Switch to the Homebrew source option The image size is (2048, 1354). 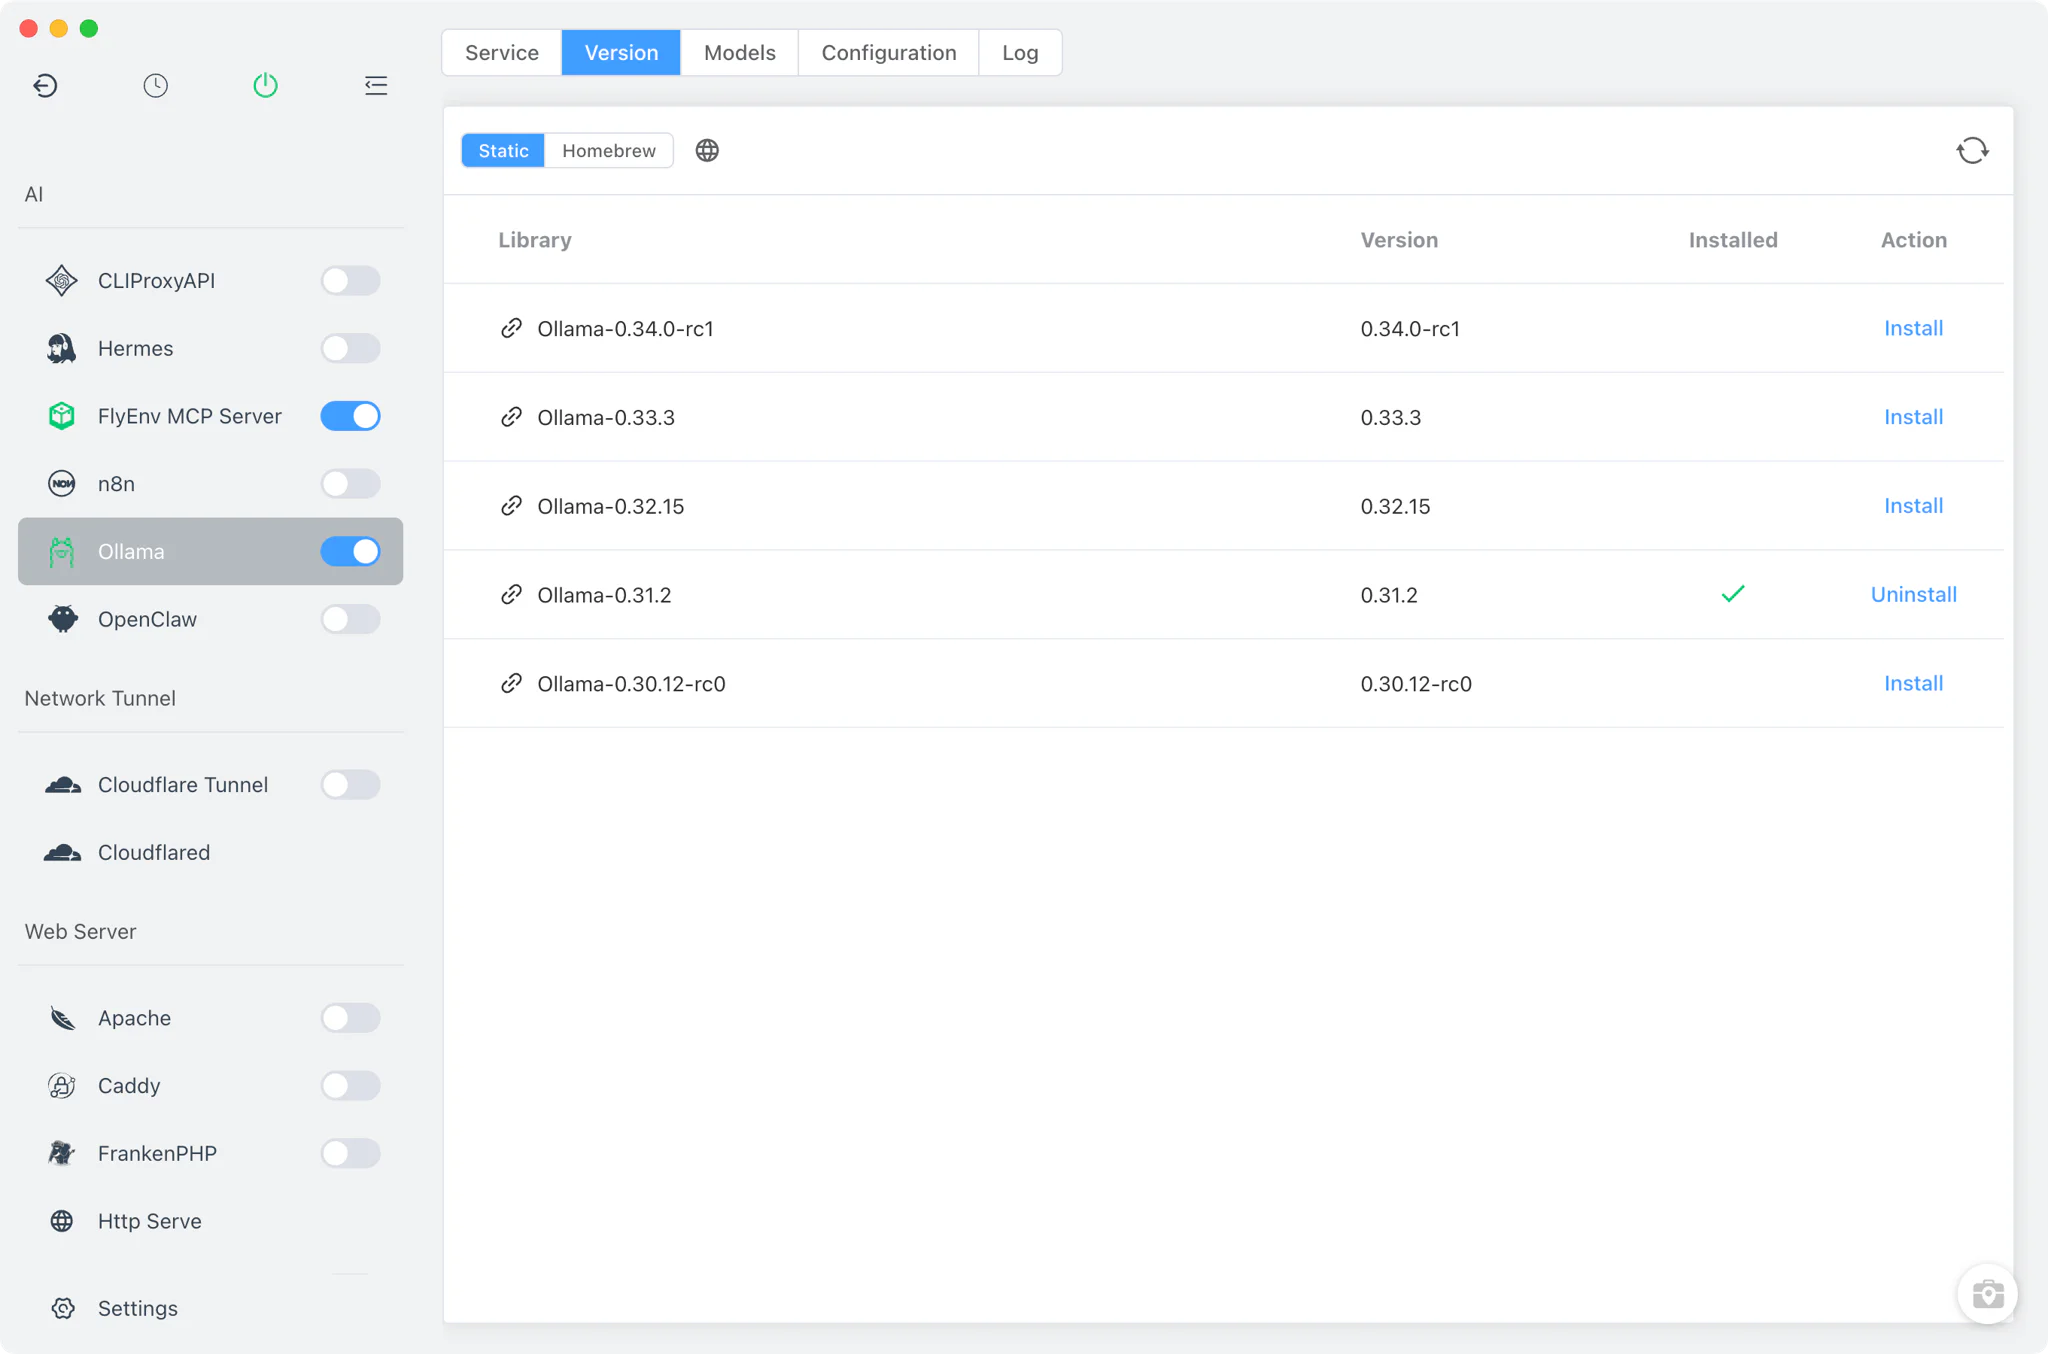click(609, 151)
